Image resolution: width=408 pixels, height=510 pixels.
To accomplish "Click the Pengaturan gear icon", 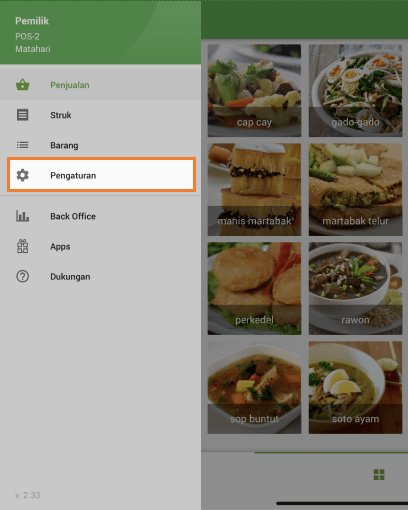I will pos(23,175).
